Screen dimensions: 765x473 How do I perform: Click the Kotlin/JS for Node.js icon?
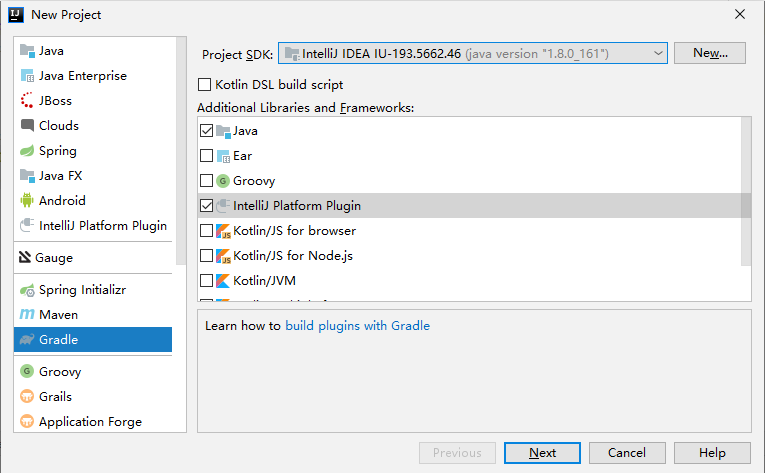click(223, 256)
